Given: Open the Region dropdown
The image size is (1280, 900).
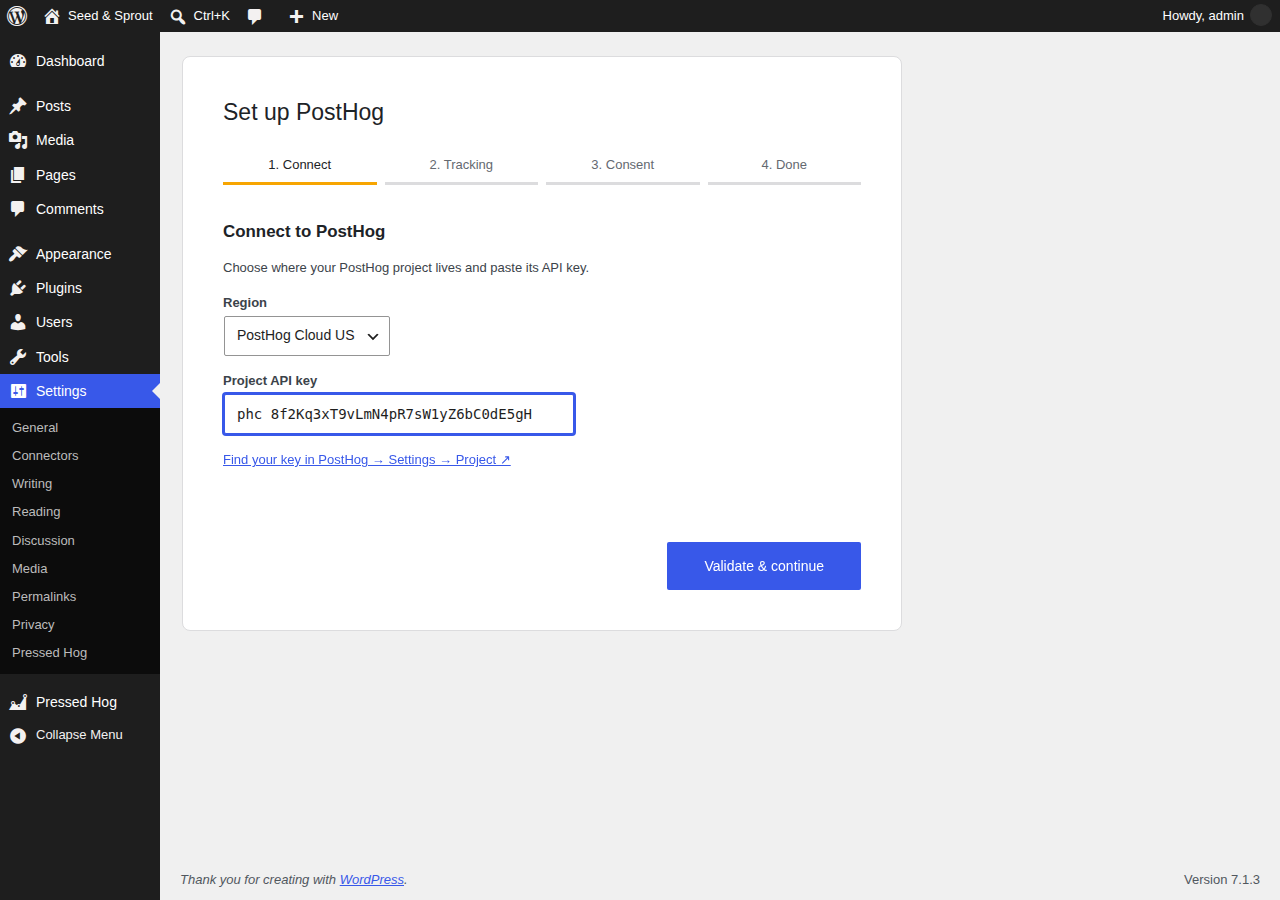Looking at the screenshot, I should (307, 336).
